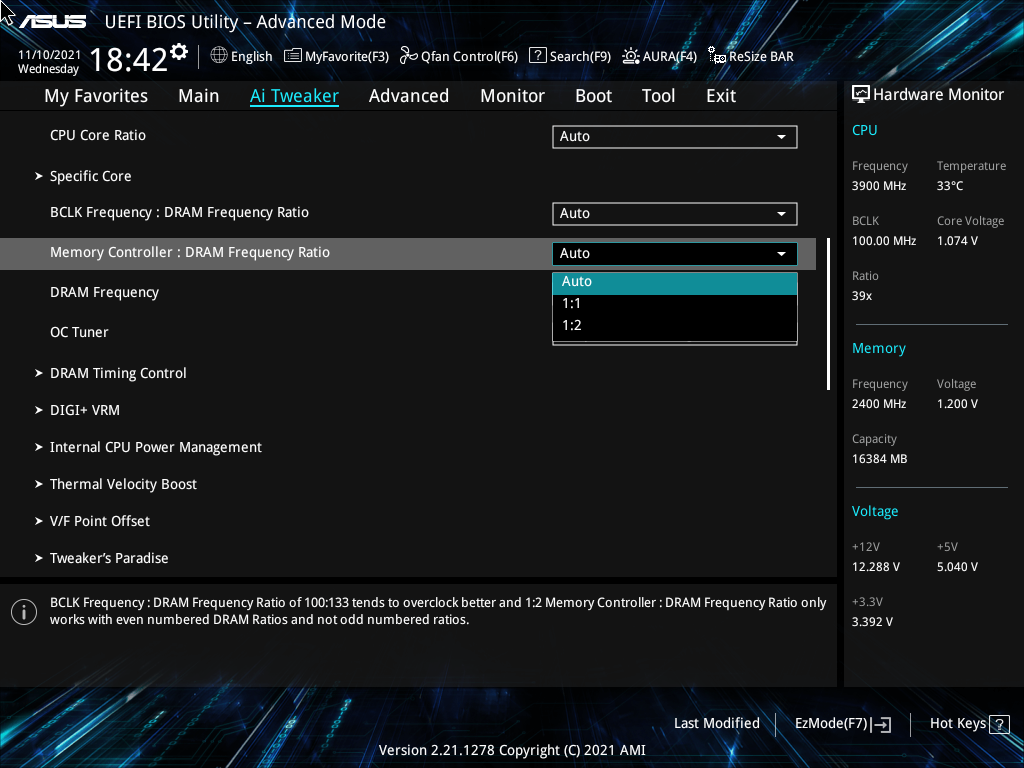Click the info circle icon

pos(24,612)
